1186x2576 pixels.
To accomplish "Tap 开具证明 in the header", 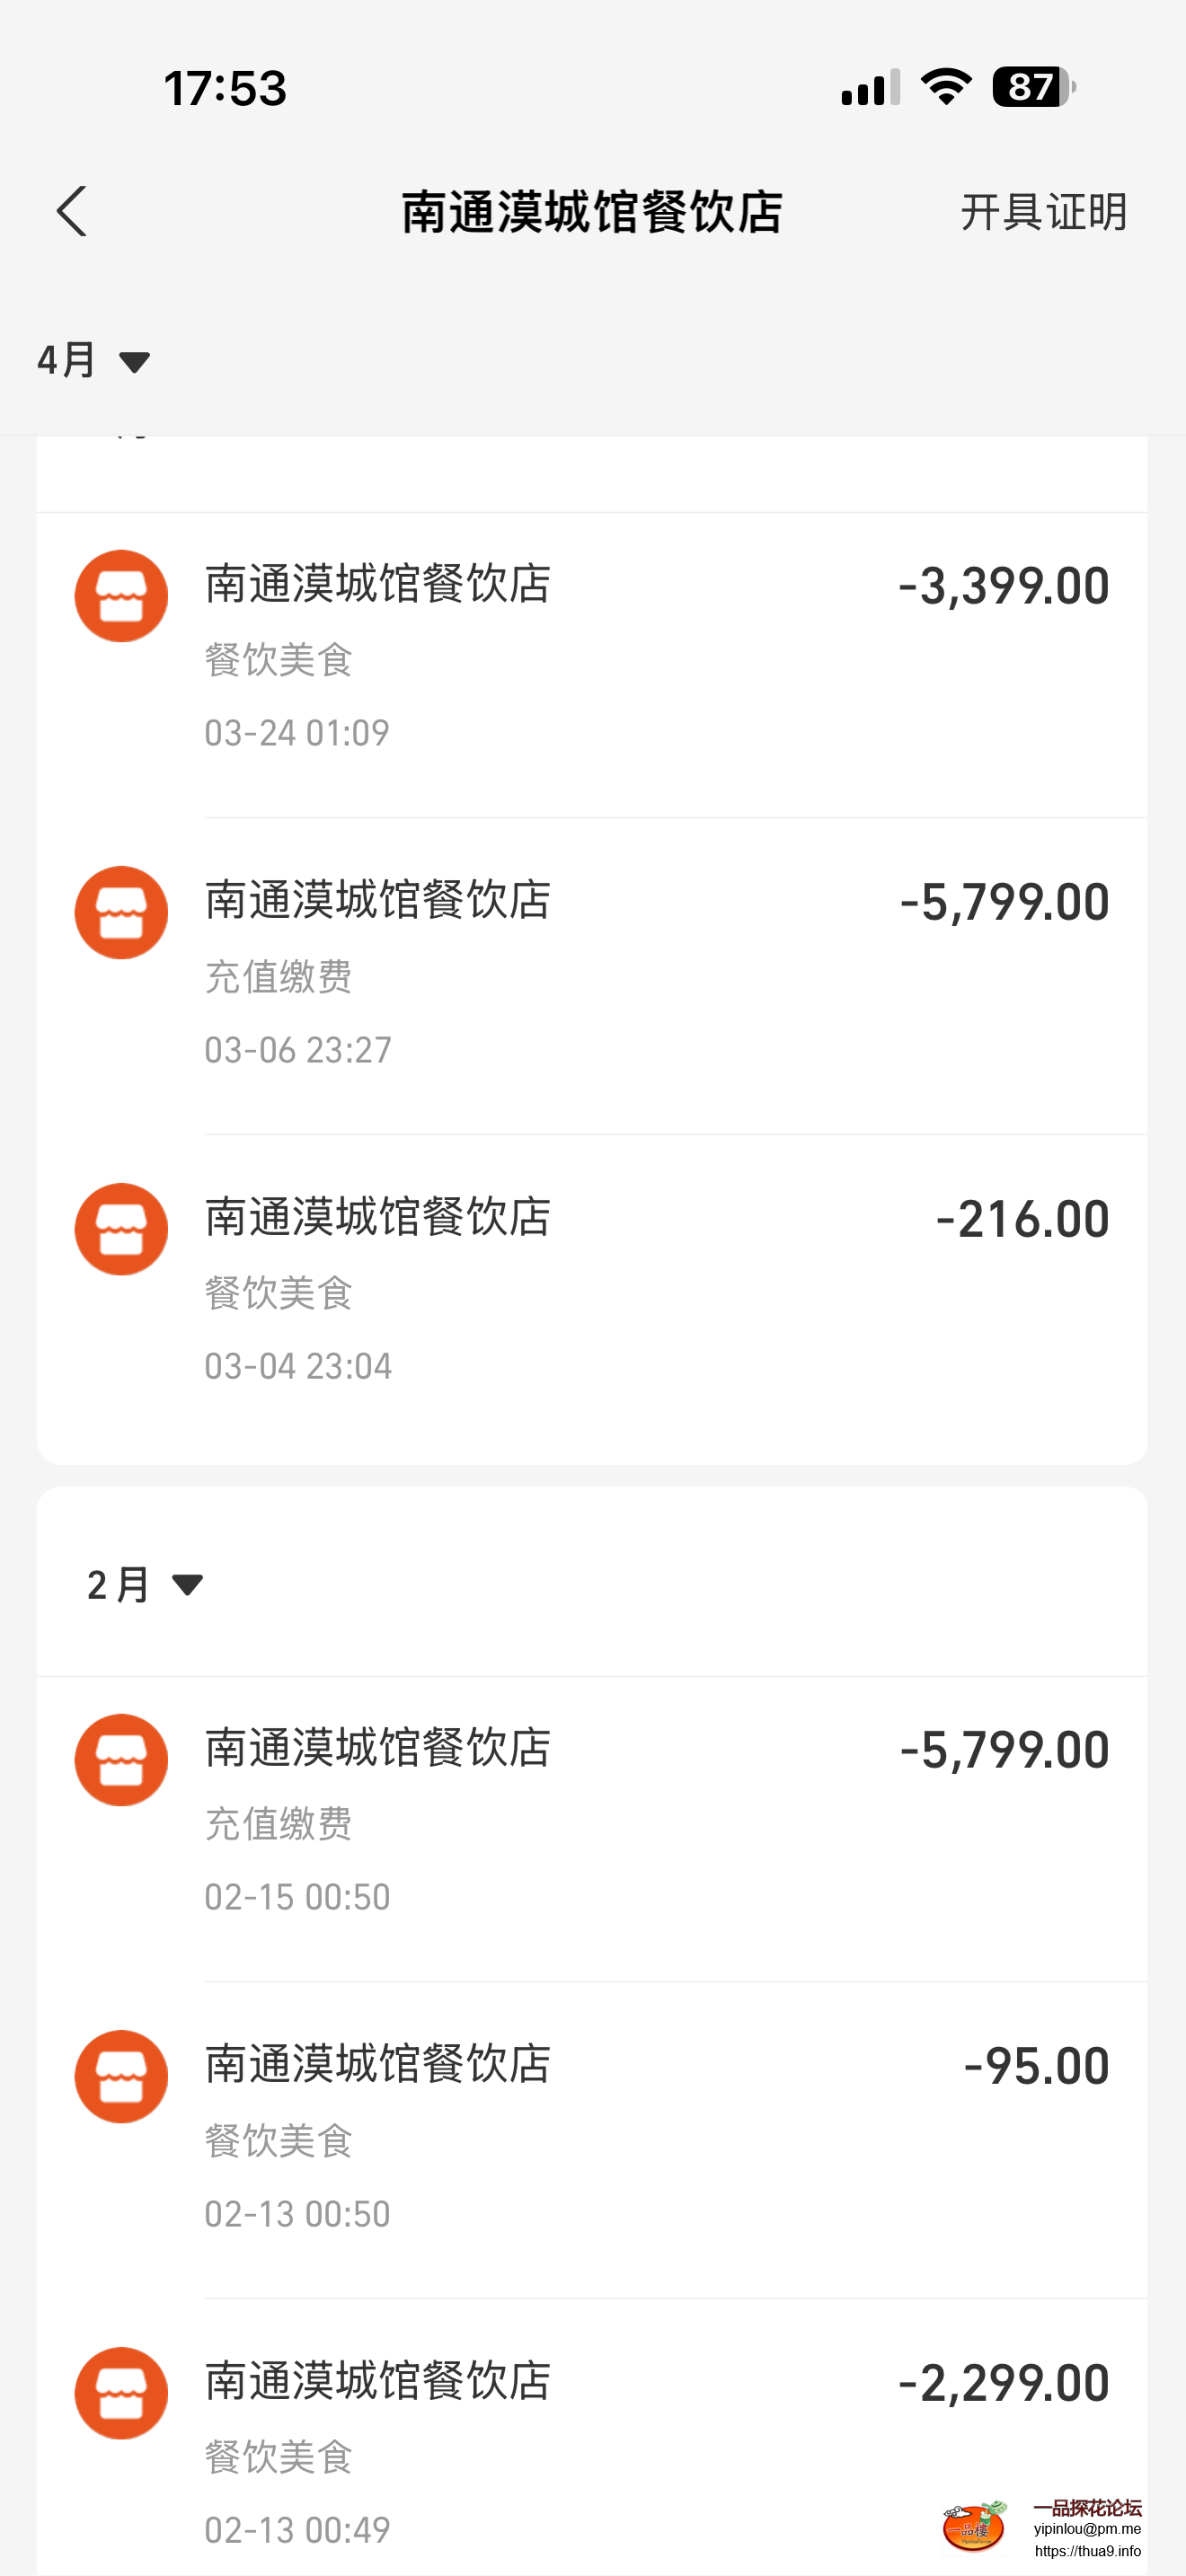I will [1044, 212].
